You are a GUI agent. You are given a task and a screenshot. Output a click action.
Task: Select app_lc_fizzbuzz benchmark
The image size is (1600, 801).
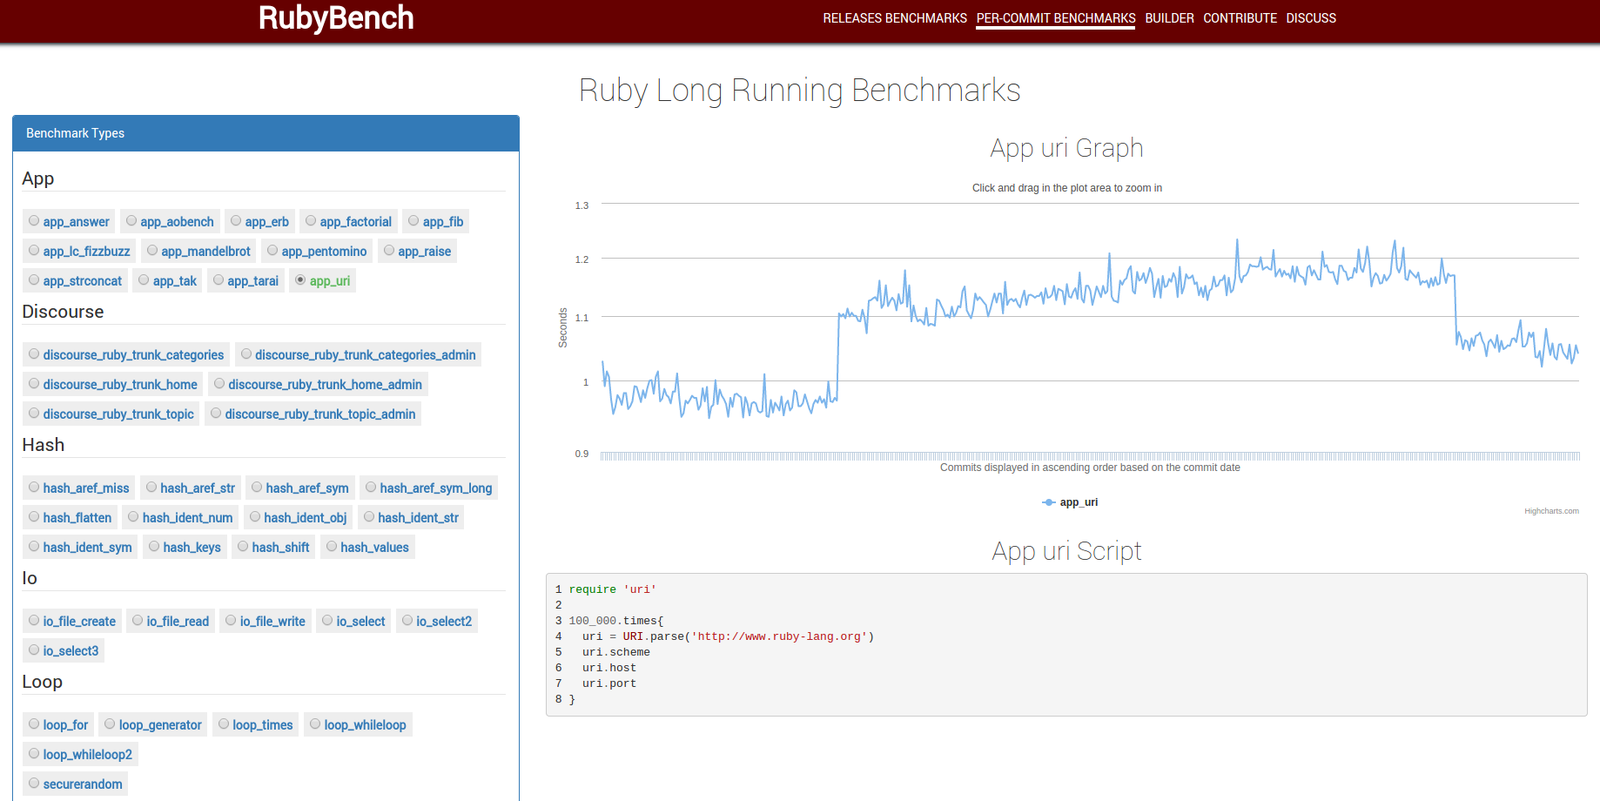[79, 251]
